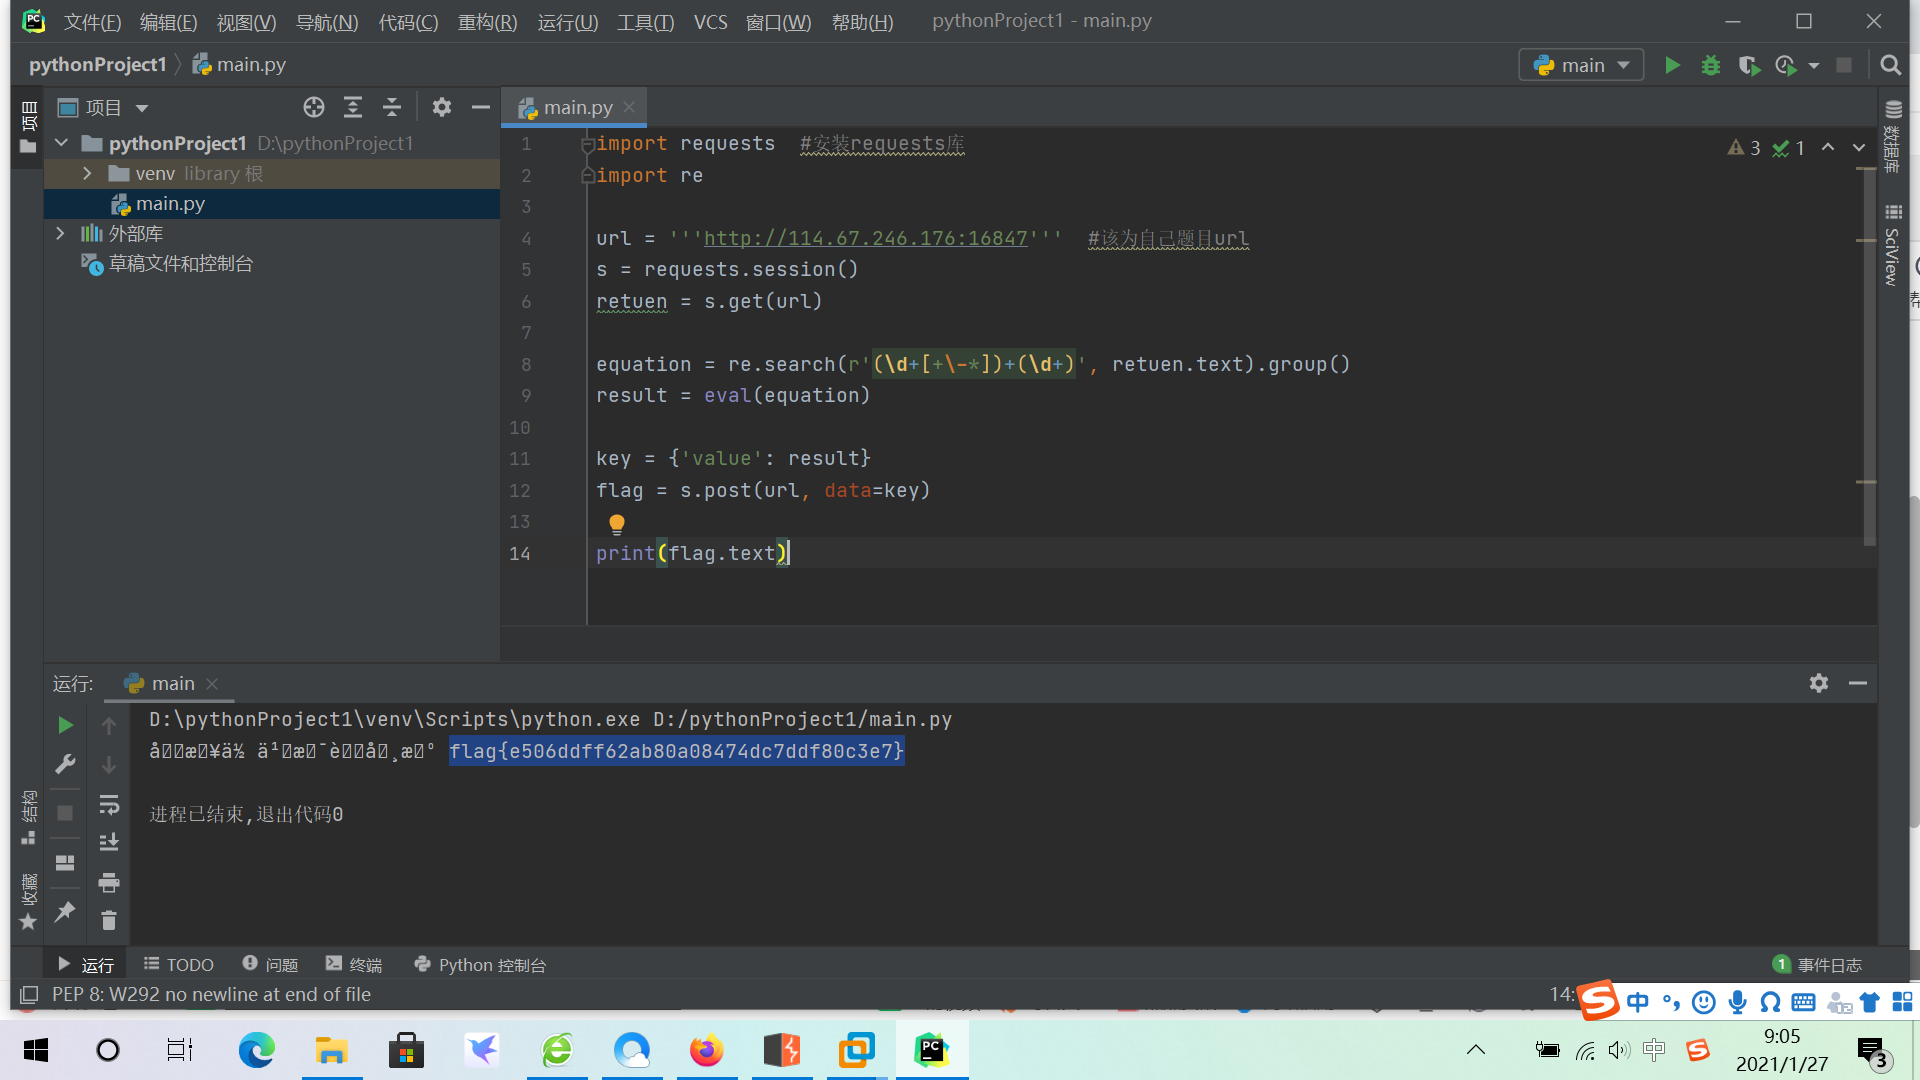Open the 运行(U) menu
This screenshot has width=1920, height=1080.
pyautogui.click(x=567, y=21)
